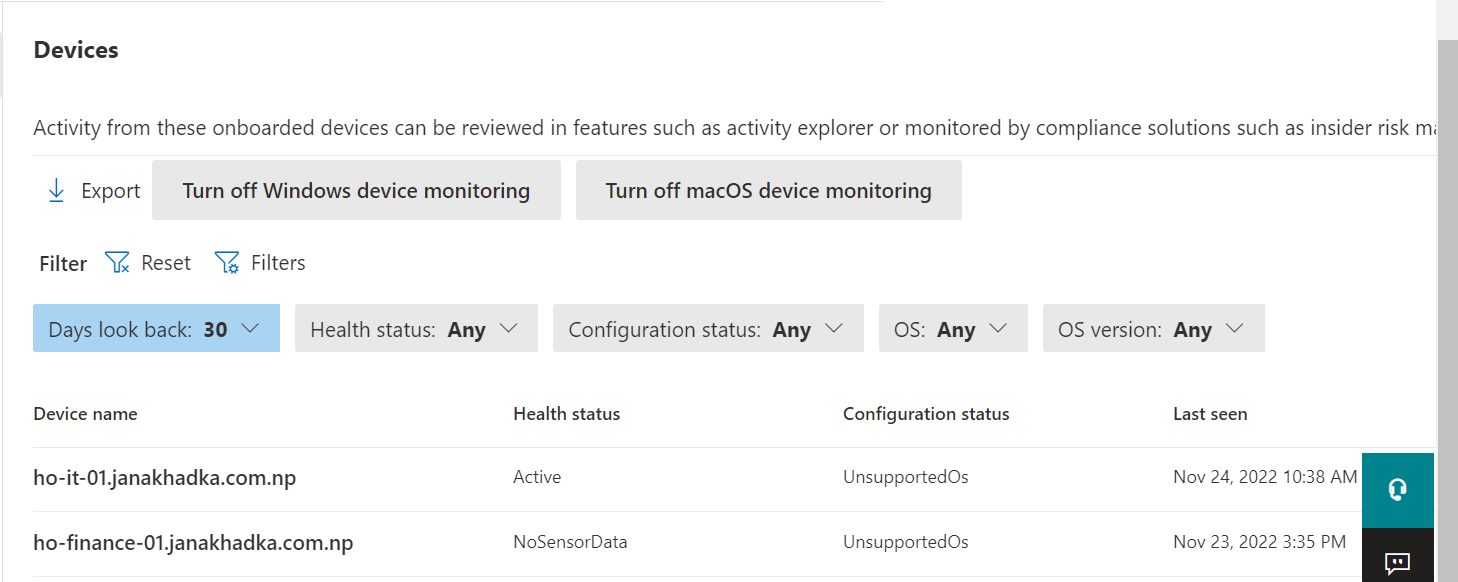Click the Reset filter text label
Screen dimensions: 1458x582
166,263
